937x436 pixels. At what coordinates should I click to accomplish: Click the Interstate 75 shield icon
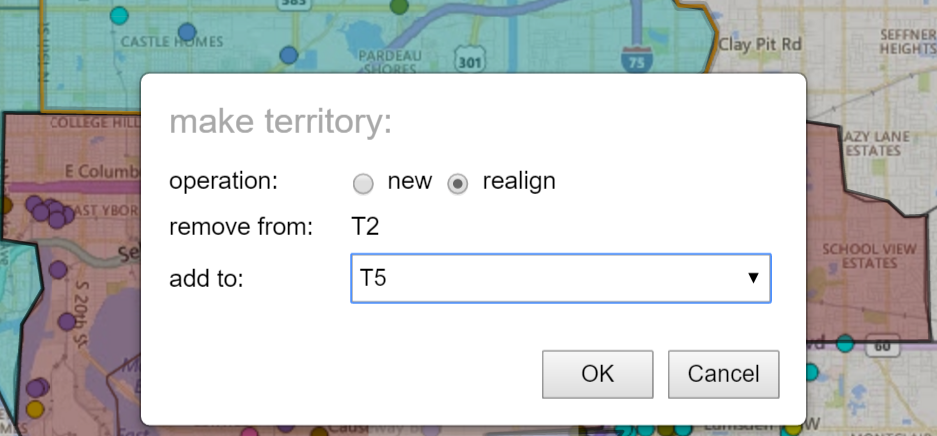tap(636, 58)
